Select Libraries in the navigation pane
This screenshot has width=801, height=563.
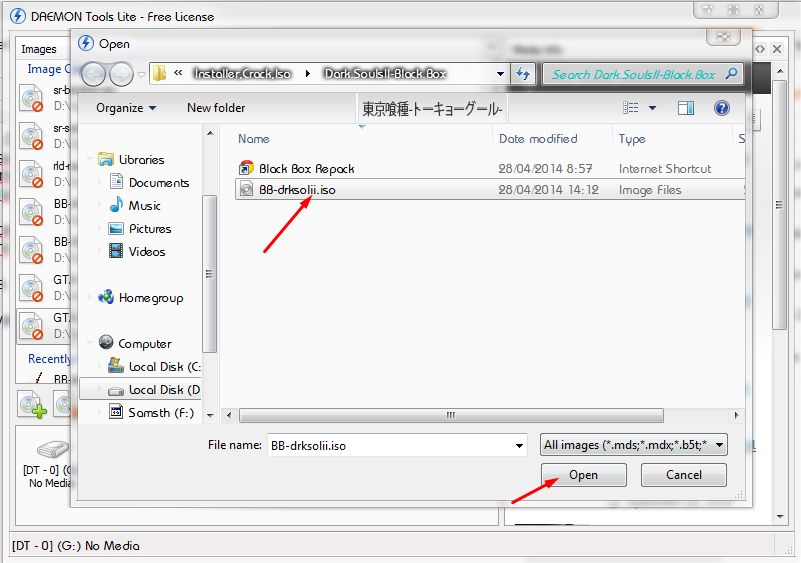(142, 160)
